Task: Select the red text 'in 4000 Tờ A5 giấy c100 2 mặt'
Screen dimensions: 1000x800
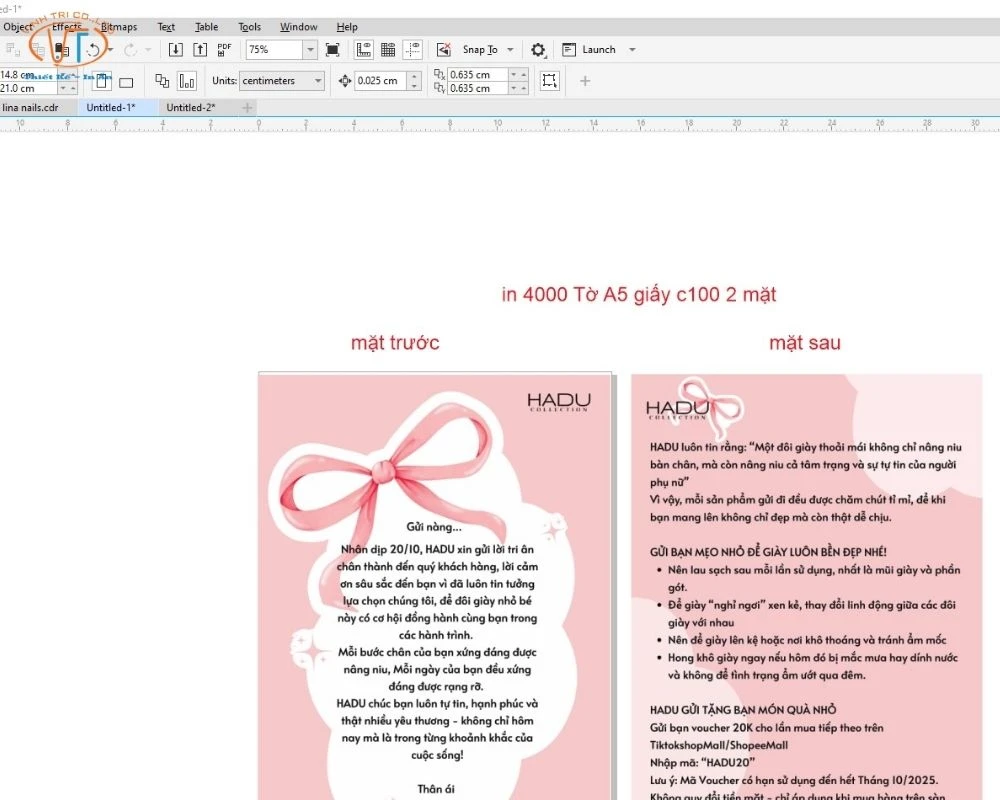Action: [638, 295]
